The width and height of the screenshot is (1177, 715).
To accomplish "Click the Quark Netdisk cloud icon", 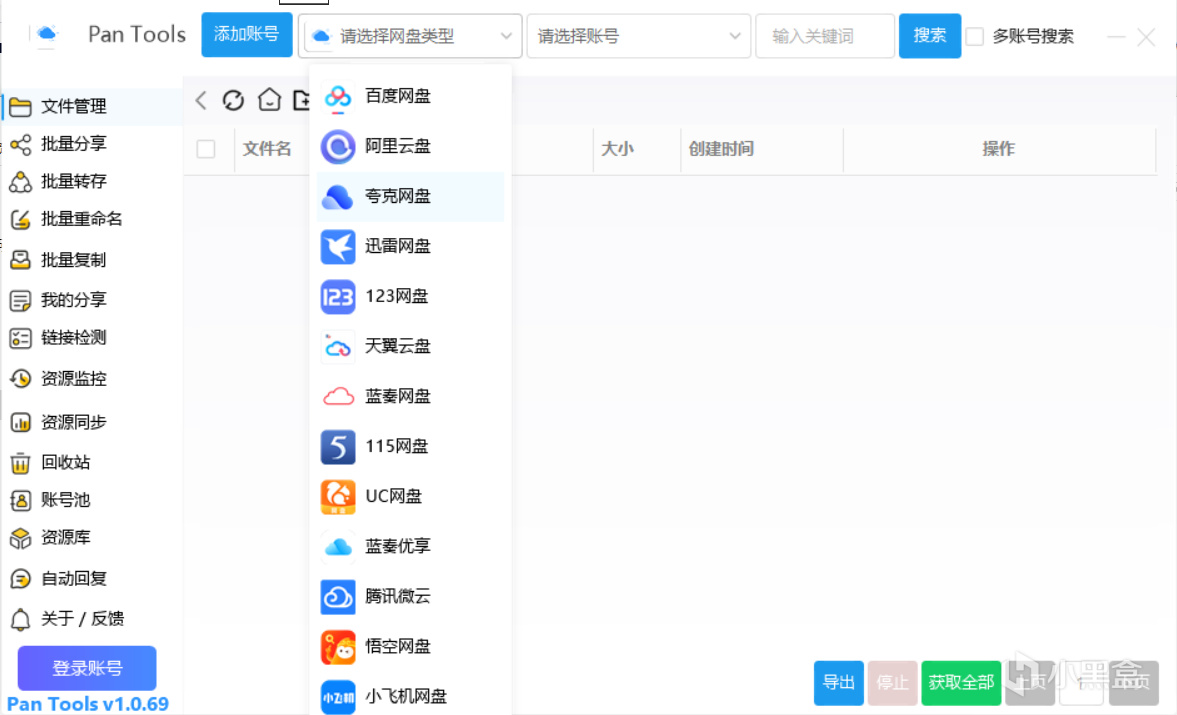I will pos(338,197).
